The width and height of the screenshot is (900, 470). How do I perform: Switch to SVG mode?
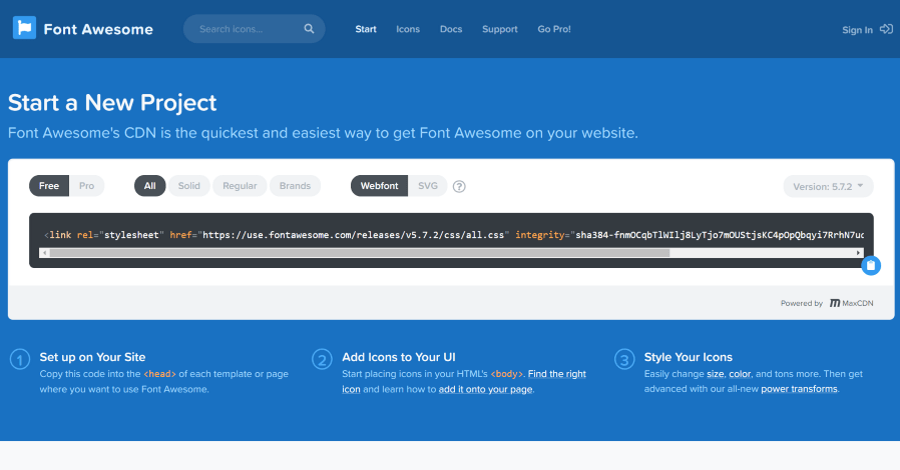(x=428, y=186)
